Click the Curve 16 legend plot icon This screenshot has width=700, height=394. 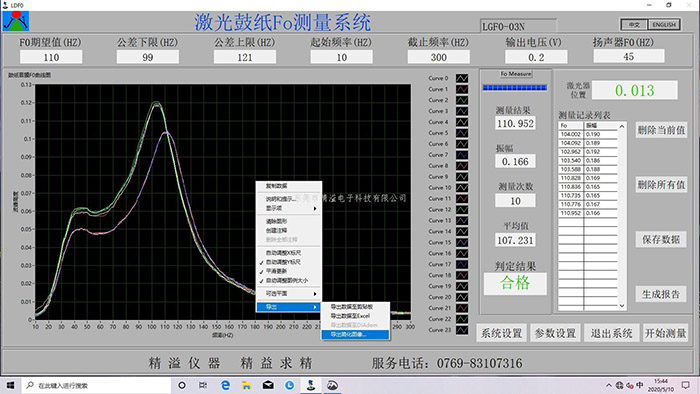(x=462, y=253)
